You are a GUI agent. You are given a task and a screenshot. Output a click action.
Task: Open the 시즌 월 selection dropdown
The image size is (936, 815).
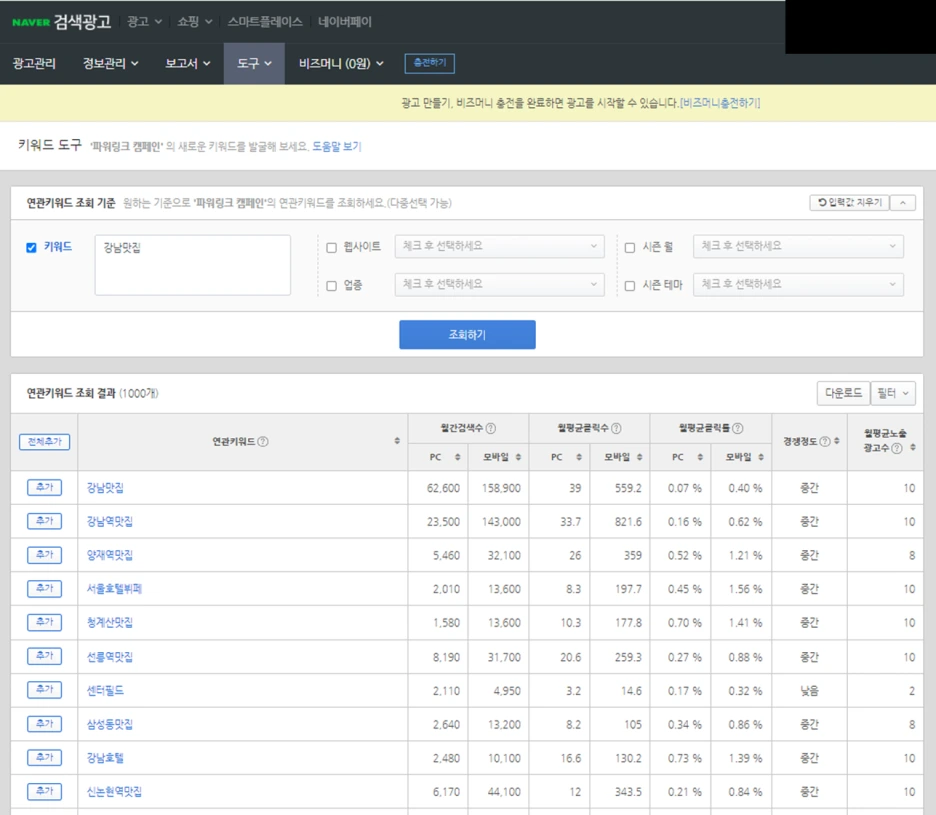point(798,246)
